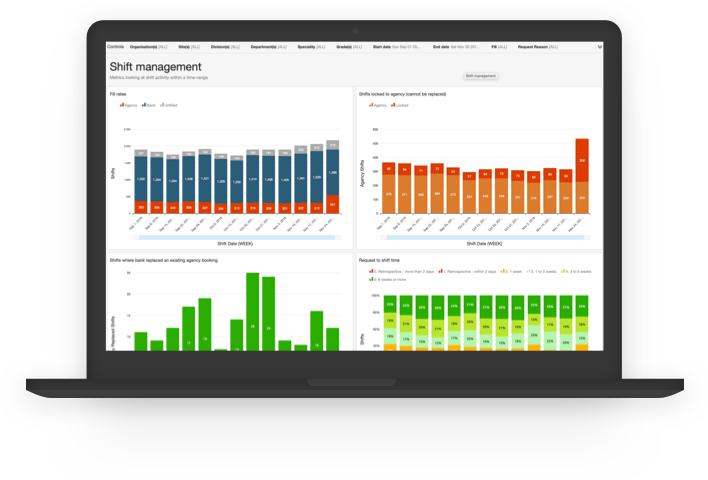Open the Grade(s) filter
The width and height of the screenshot is (708, 480).
coord(349,47)
